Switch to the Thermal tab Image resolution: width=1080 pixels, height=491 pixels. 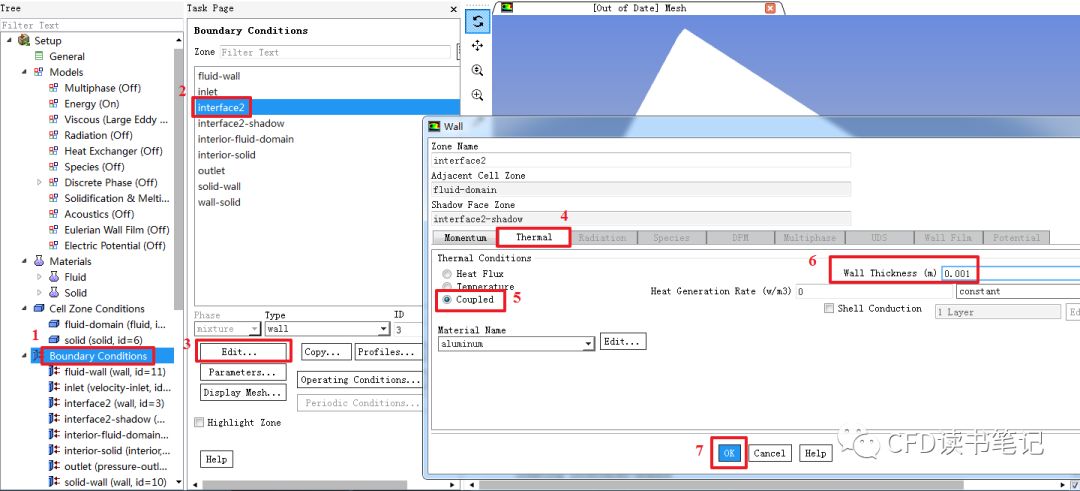click(x=533, y=238)
